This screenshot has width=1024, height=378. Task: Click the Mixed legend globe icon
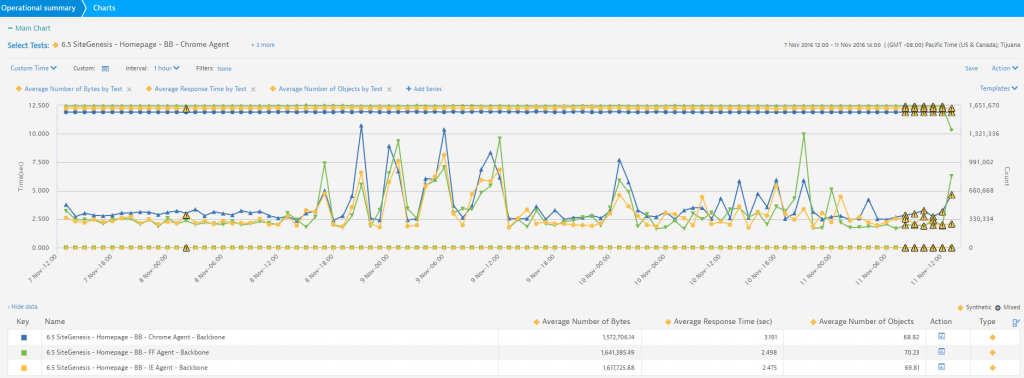click(x=999, y=307)
